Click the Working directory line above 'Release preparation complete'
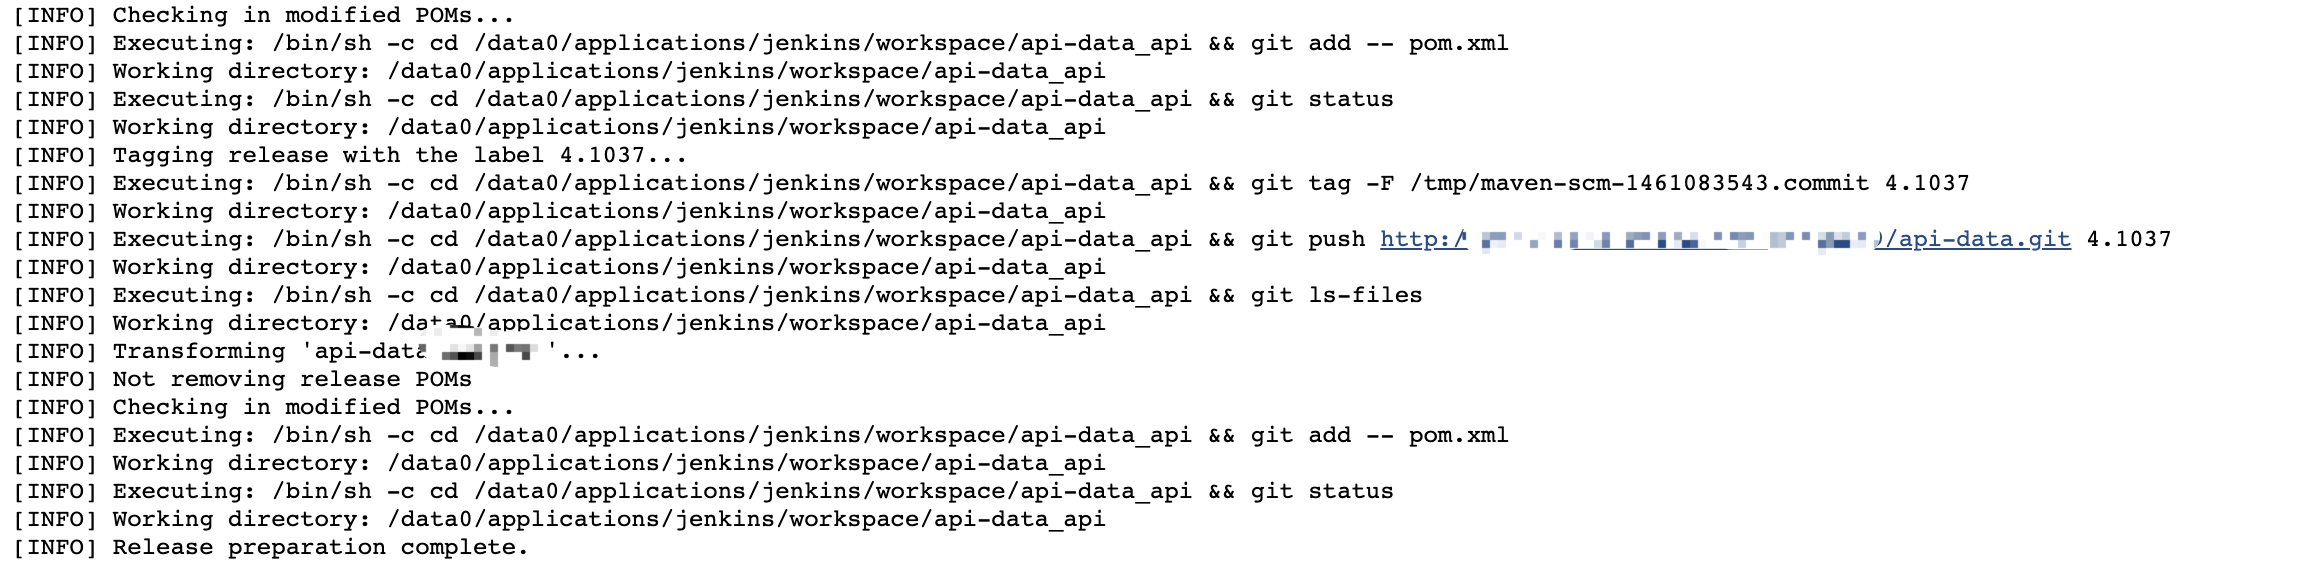 pyautogui.click(x=608, y=520)
